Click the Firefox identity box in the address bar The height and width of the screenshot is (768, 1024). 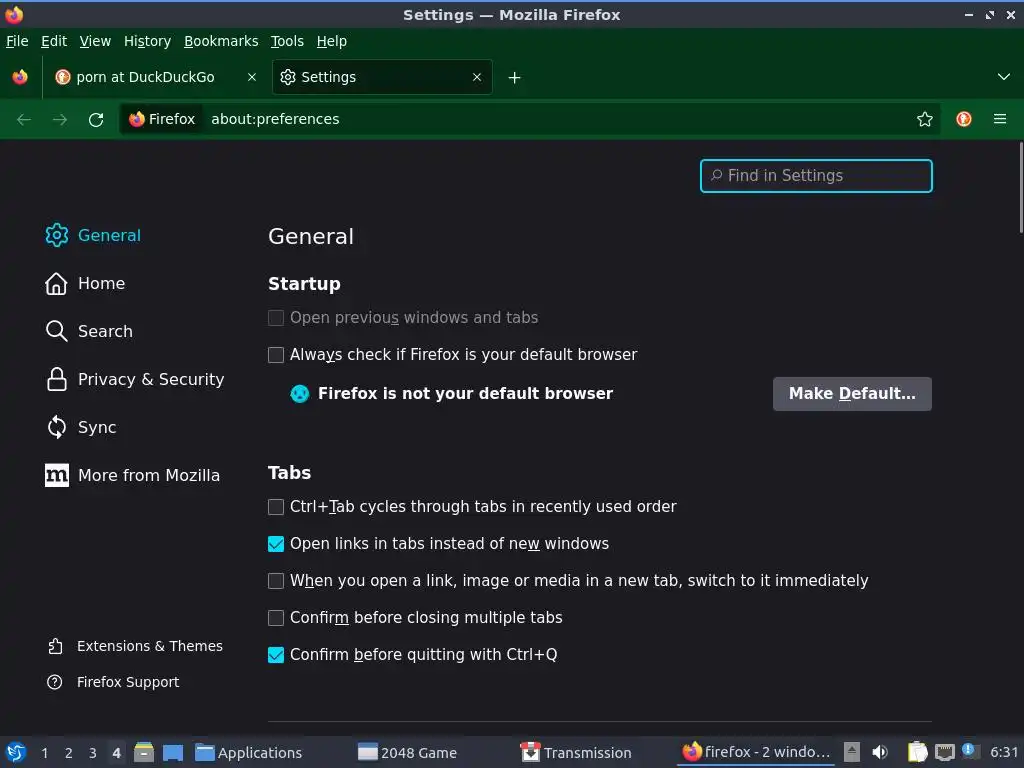point(163,119)
